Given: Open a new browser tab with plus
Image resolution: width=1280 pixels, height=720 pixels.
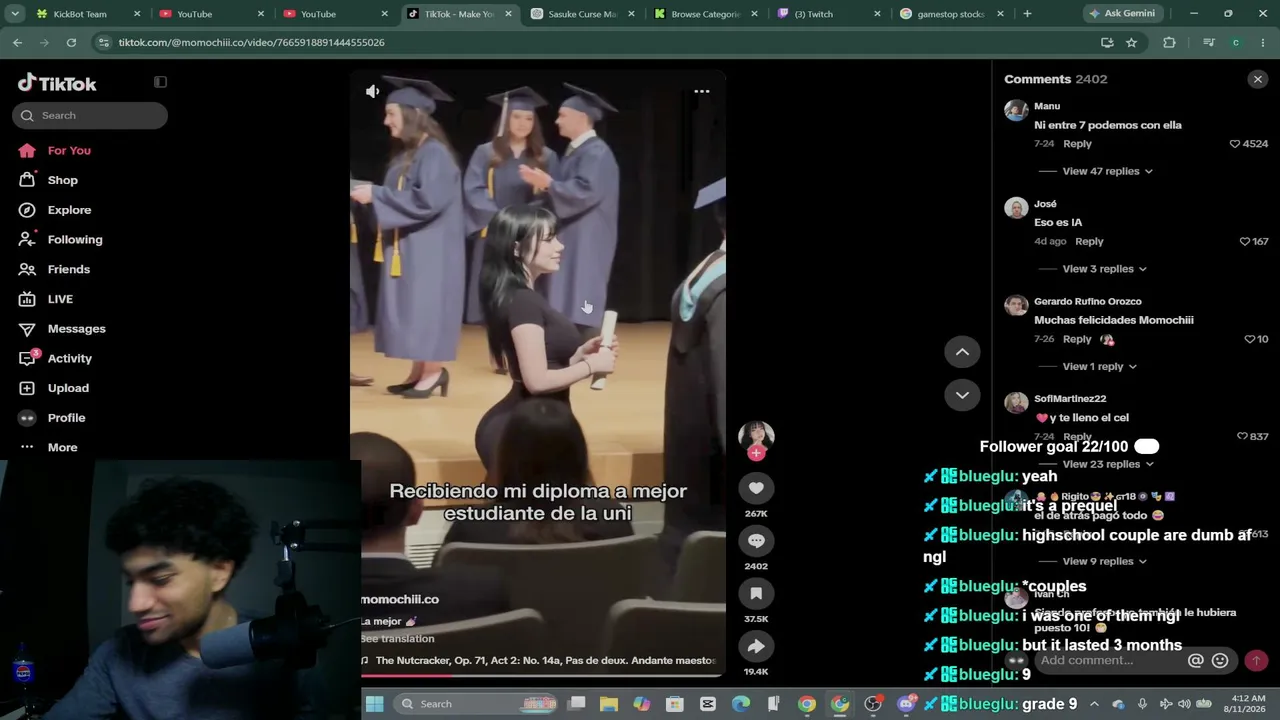Looking at the screenshot, I should (1027, 14).
